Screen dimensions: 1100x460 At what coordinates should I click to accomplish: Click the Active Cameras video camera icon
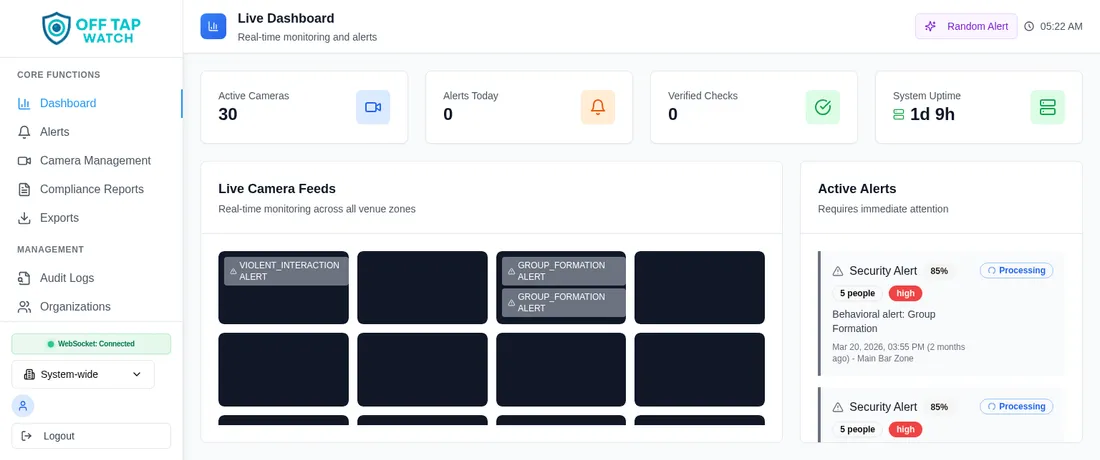[373, 107]
